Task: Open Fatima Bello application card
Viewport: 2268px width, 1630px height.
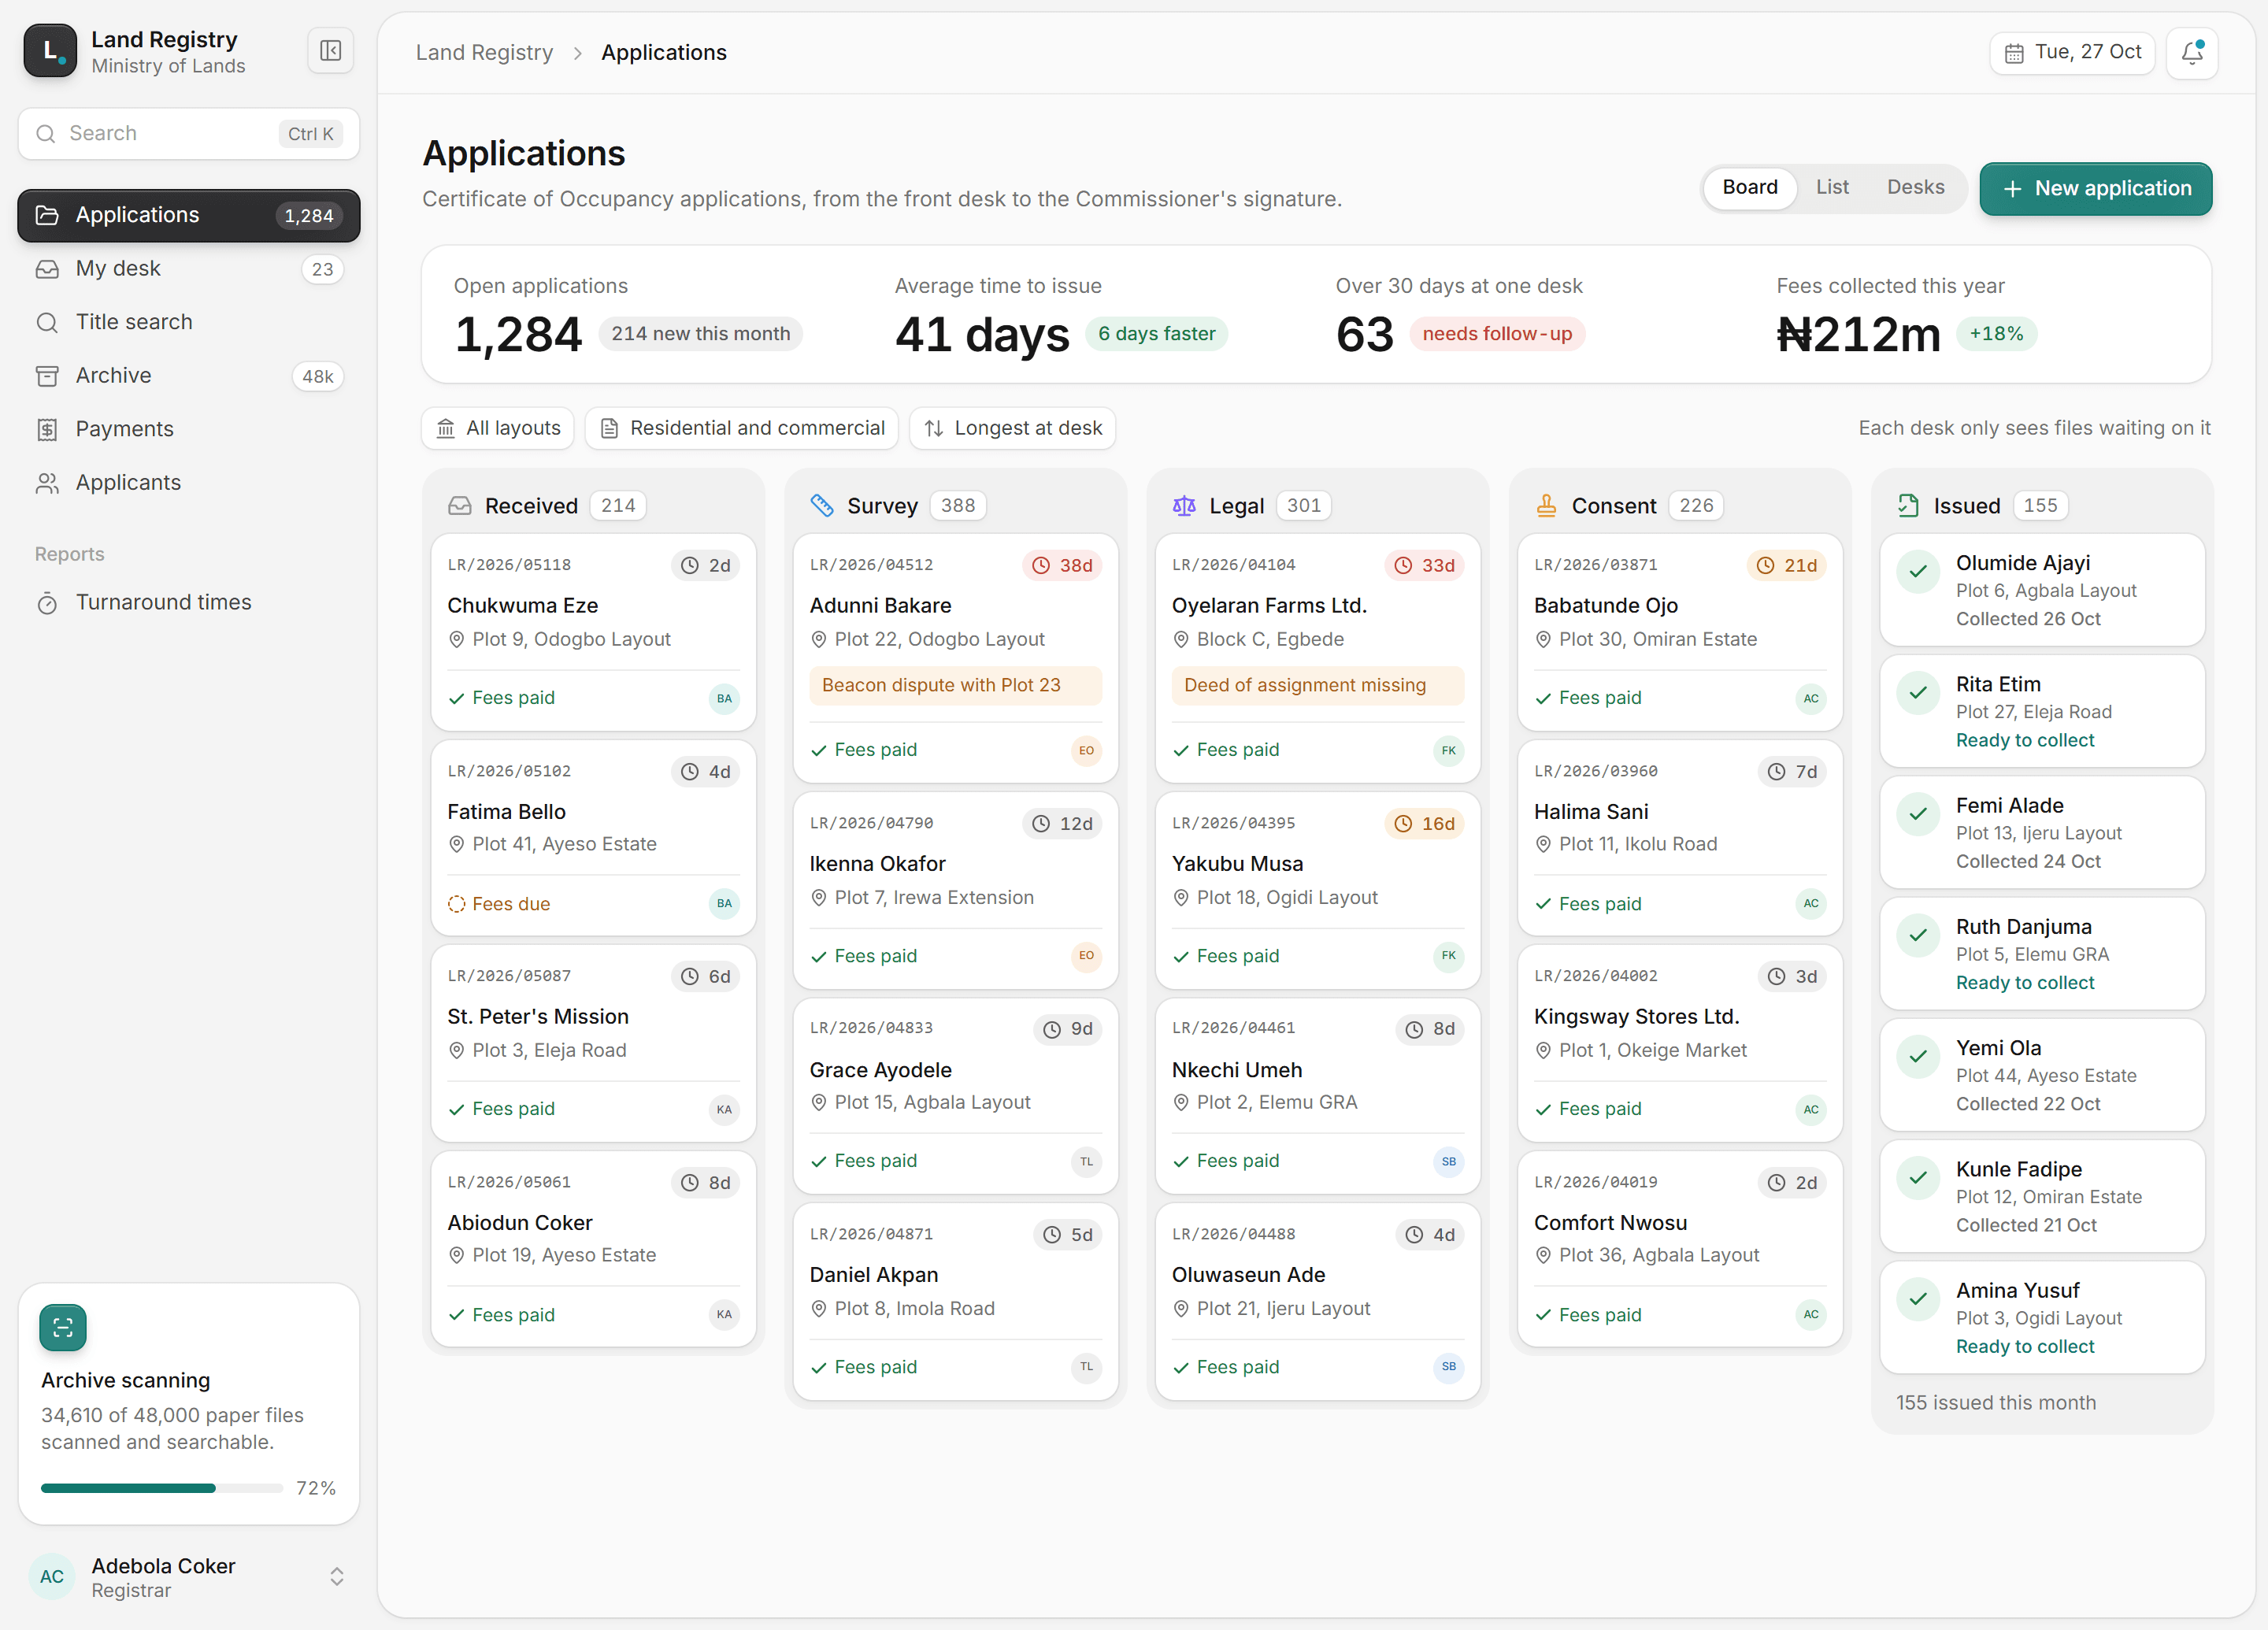Action: (x=593, y=838)
